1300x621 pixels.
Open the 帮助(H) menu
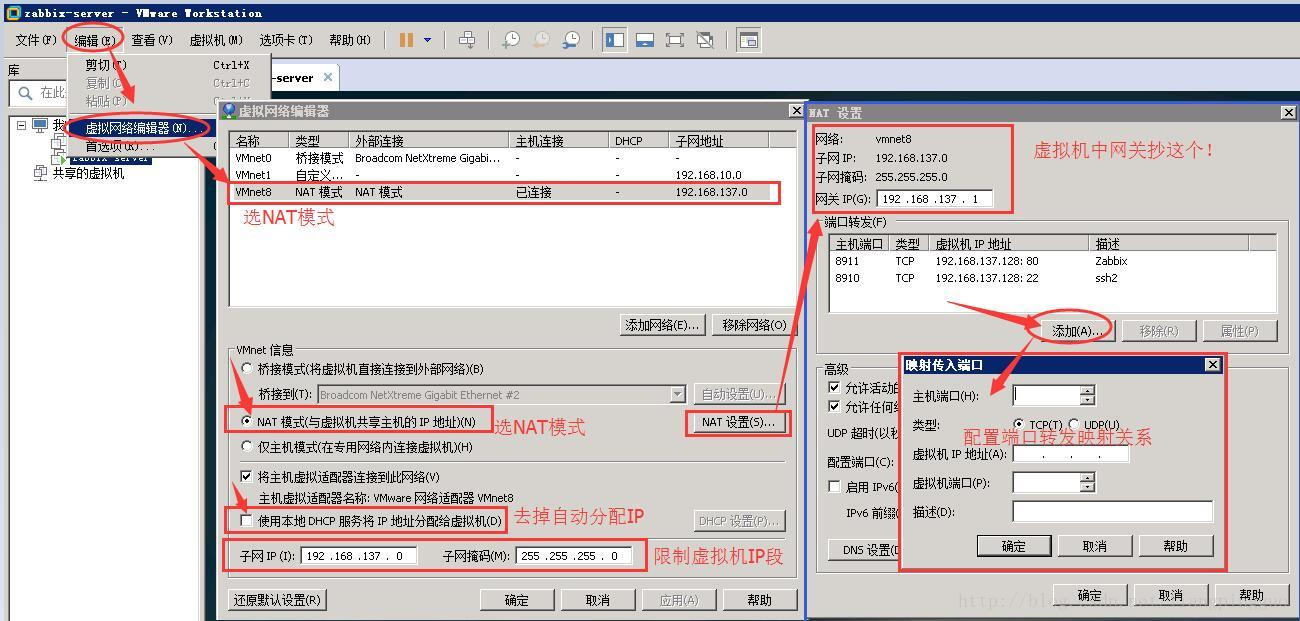coord(350,40)
